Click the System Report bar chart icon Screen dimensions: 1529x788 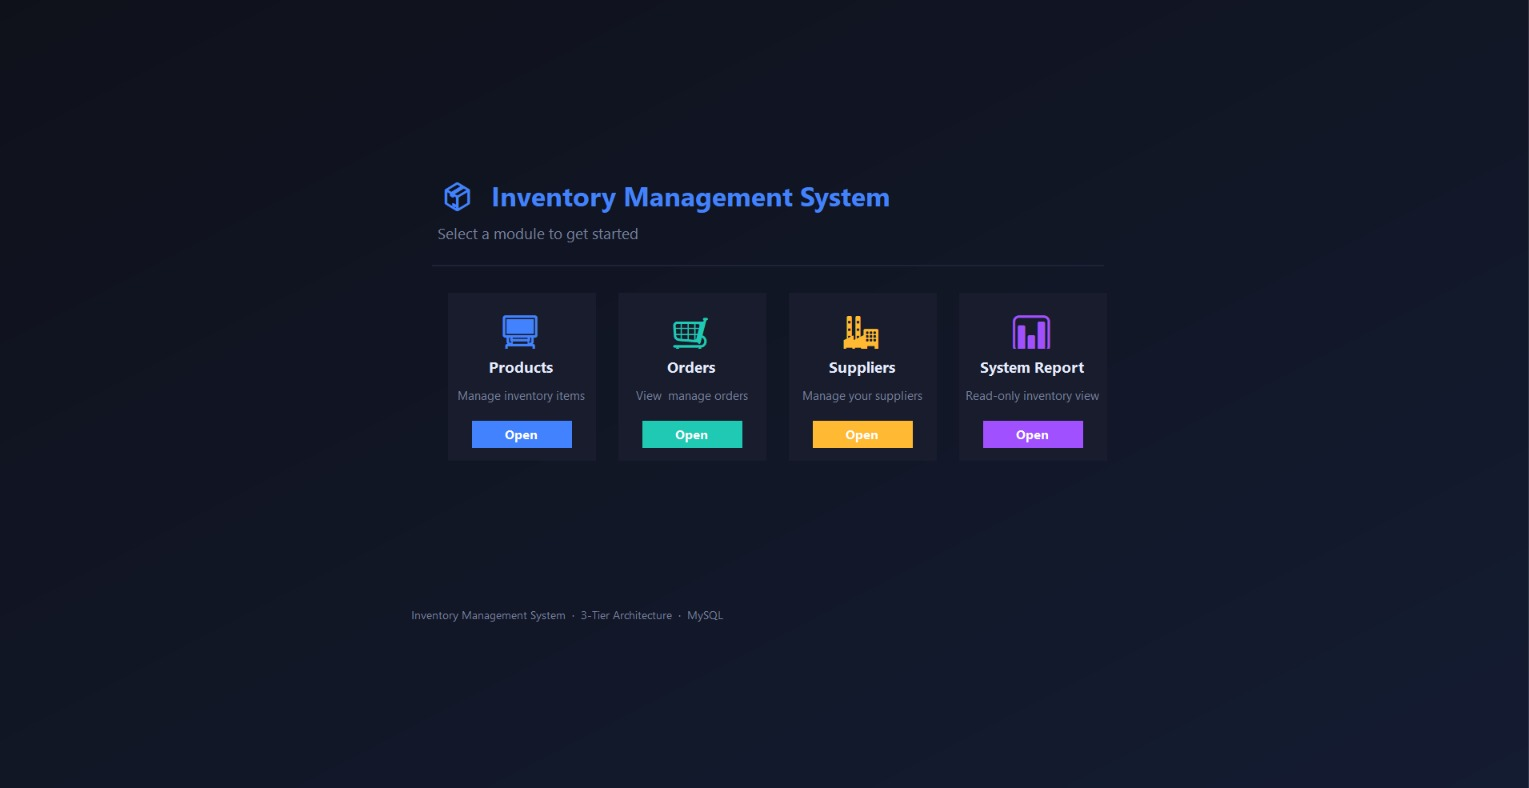click(1031, 332)
